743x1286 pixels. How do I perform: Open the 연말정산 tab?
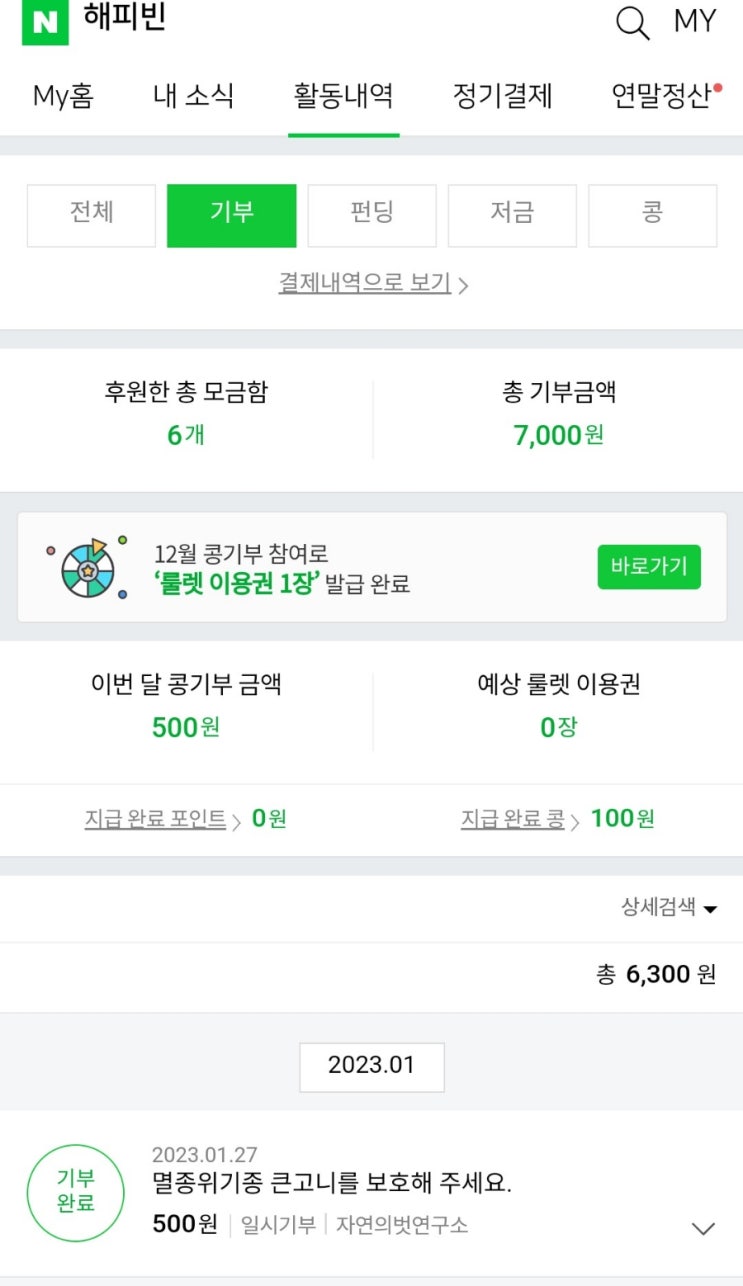tap(662, 96)
